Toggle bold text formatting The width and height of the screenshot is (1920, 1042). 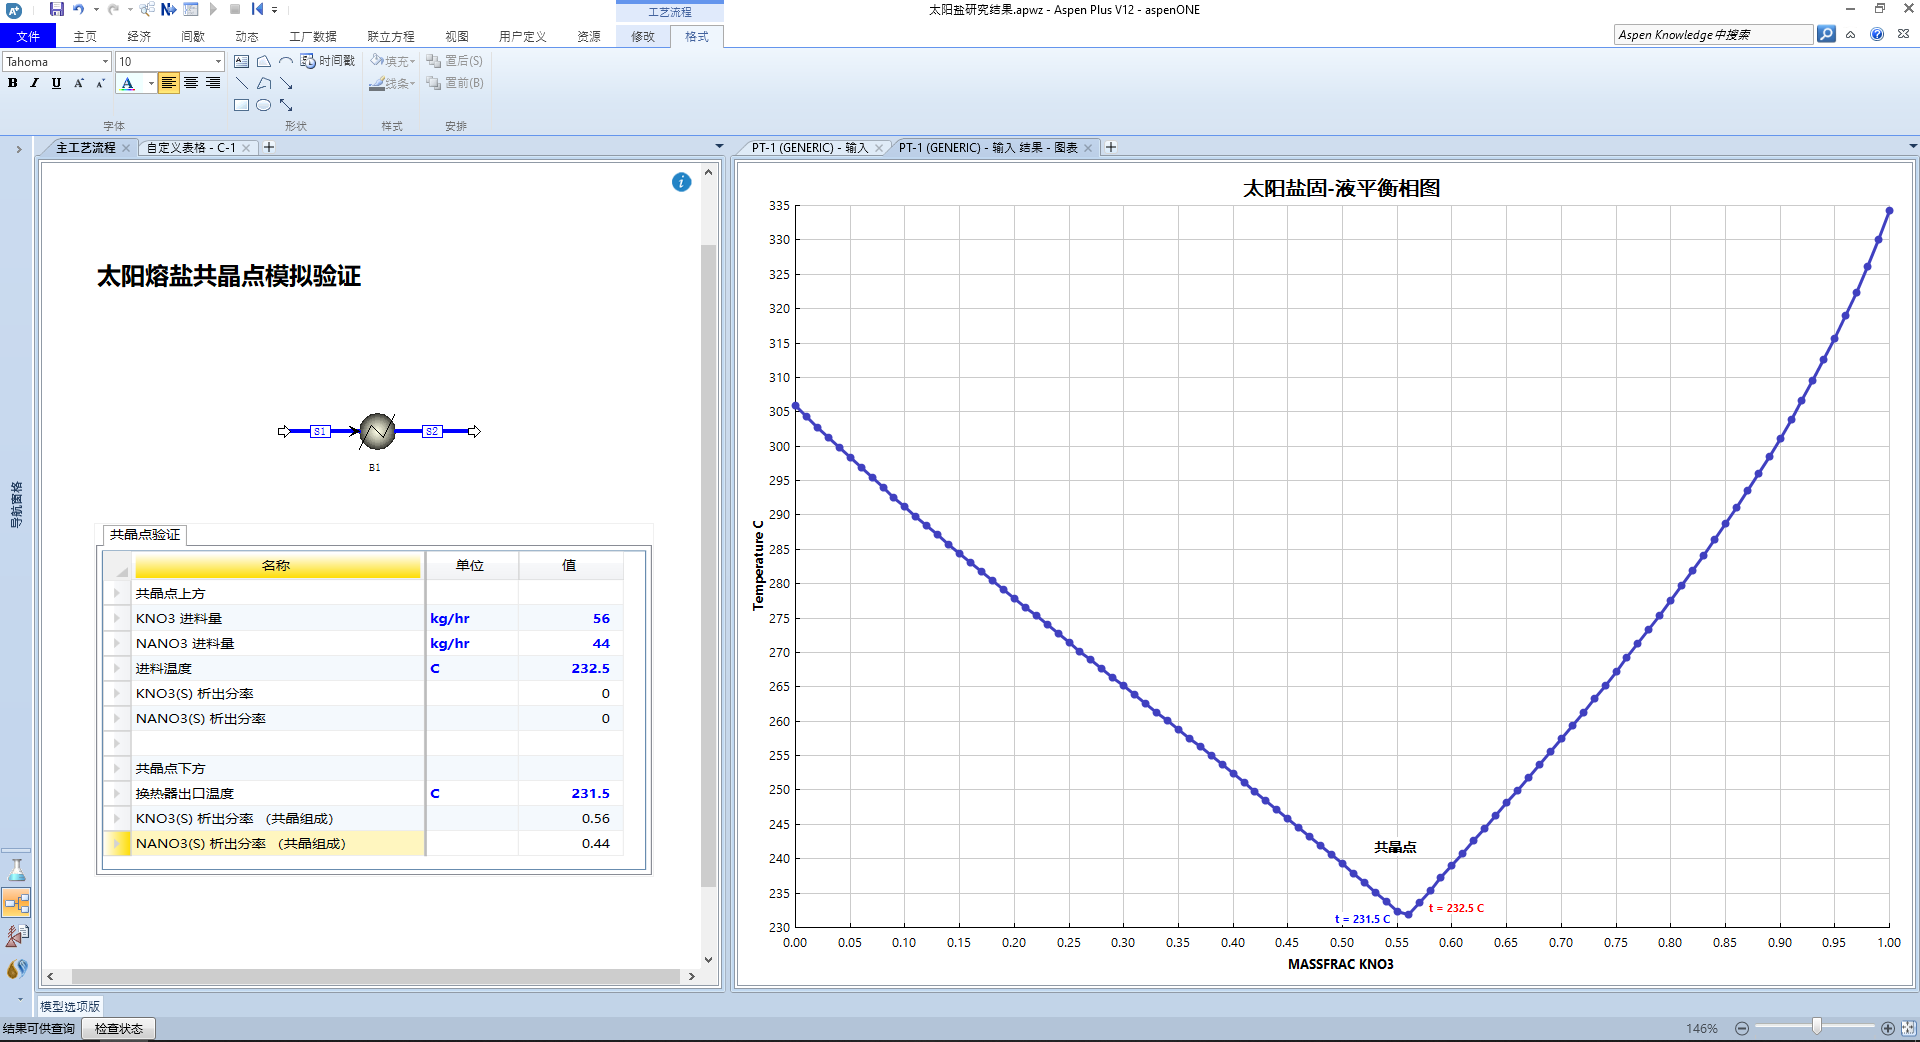[13, 83]
